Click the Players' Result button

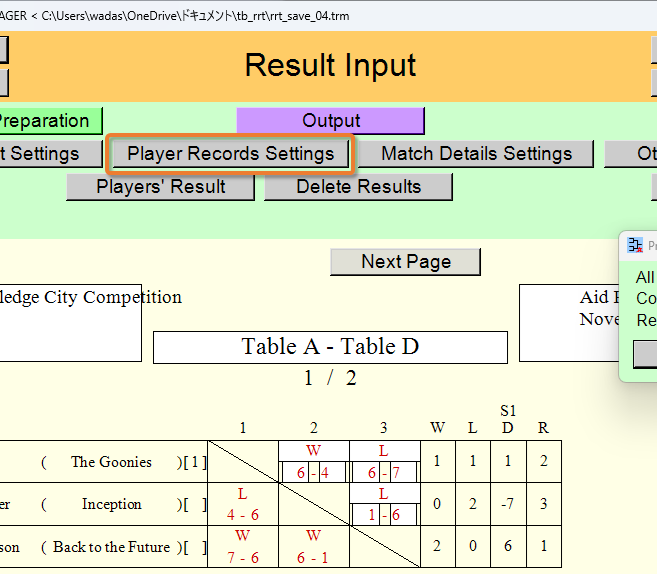(x=160, y=187)
